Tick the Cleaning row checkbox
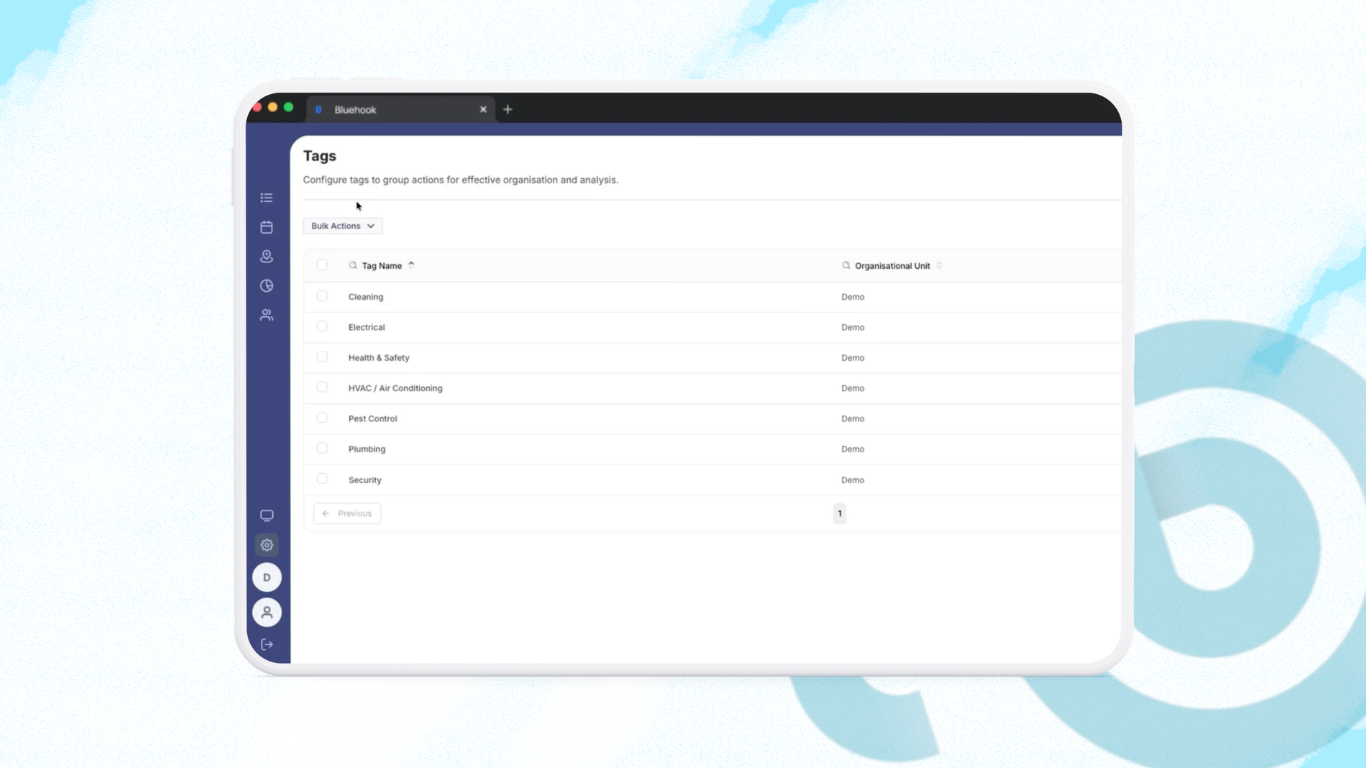Screen dimensions: 1366x768 (x=322, y=296)
